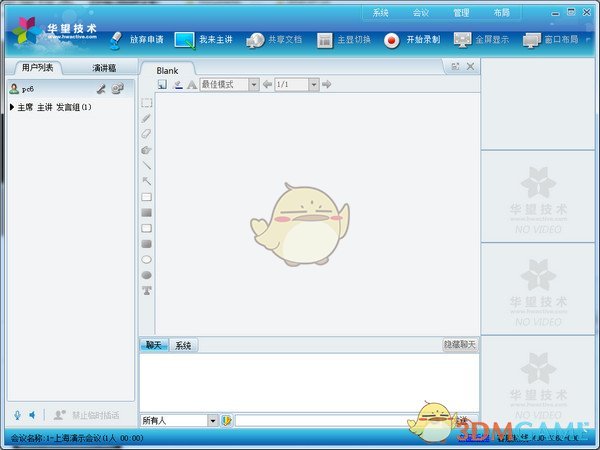600x450 pixels.
Task: Select the eraser tool
Action: [x=147, y=133]
